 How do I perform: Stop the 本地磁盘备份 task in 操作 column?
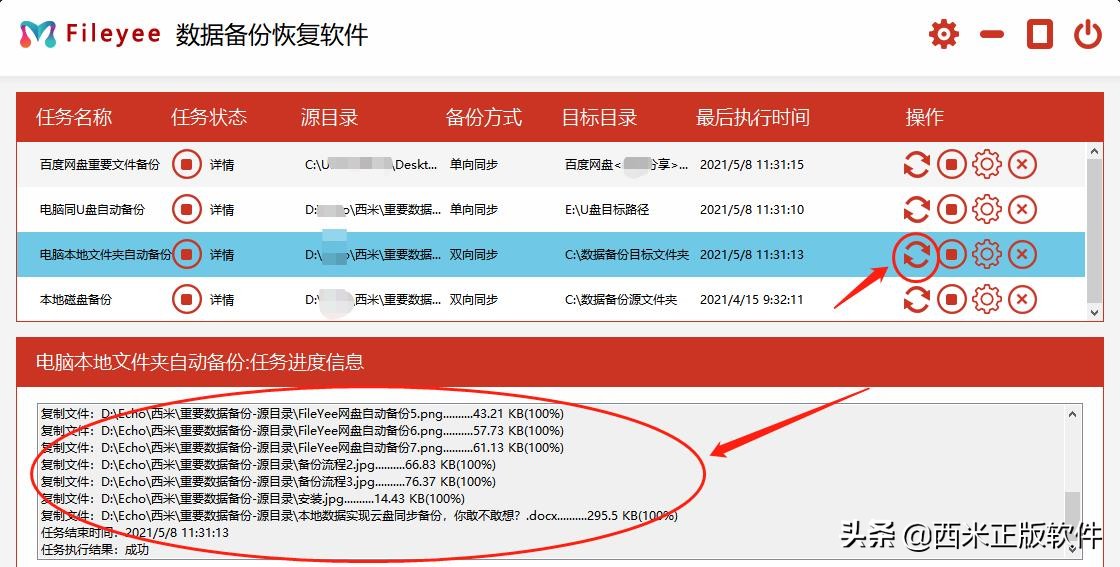[951, 299]
